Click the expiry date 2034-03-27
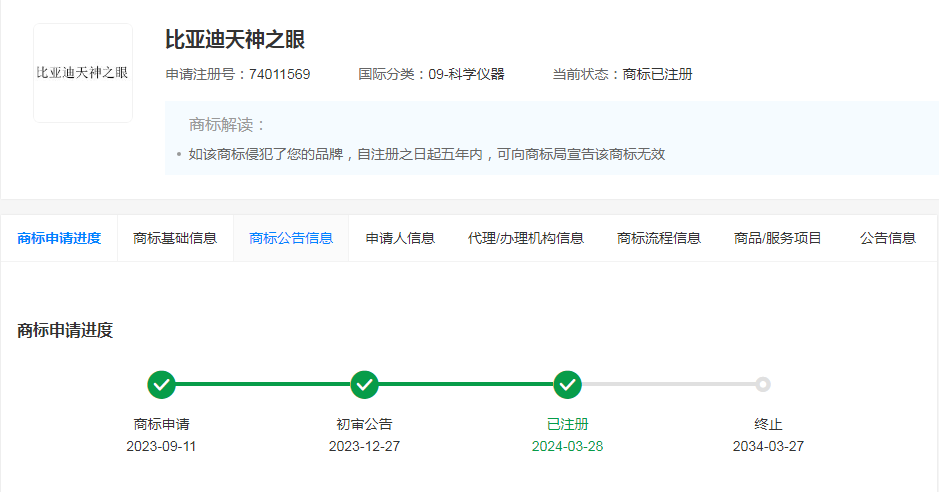 [768, 447]
